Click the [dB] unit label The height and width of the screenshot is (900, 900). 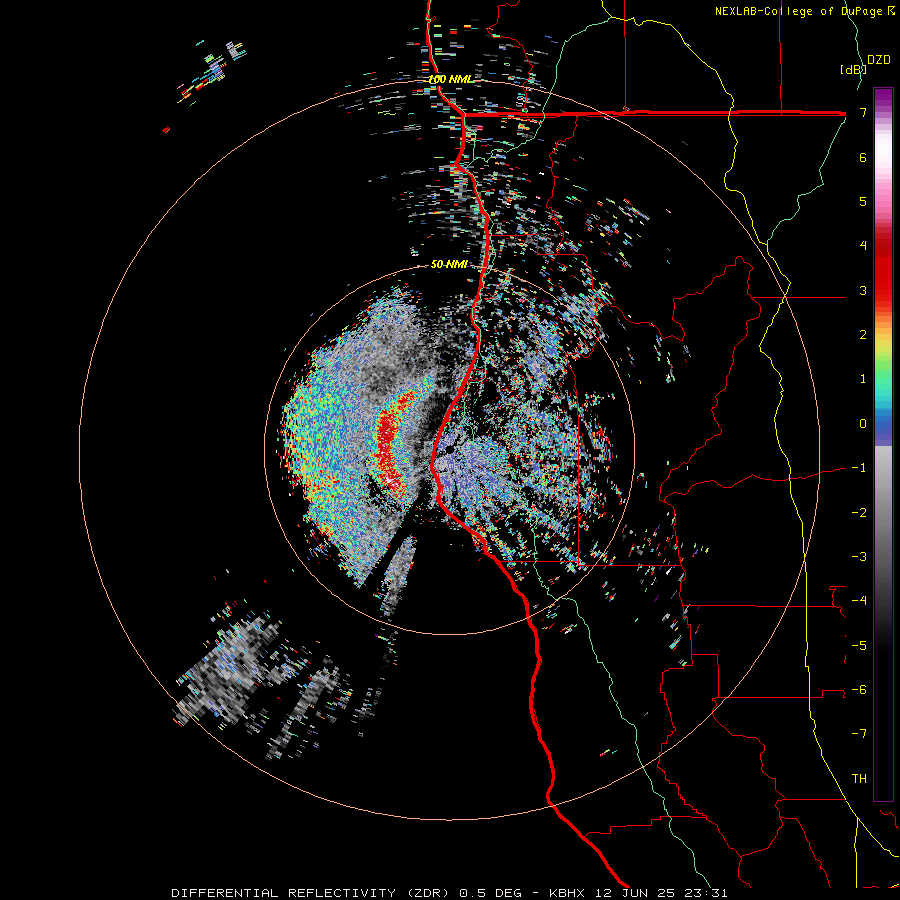(853, 69)
